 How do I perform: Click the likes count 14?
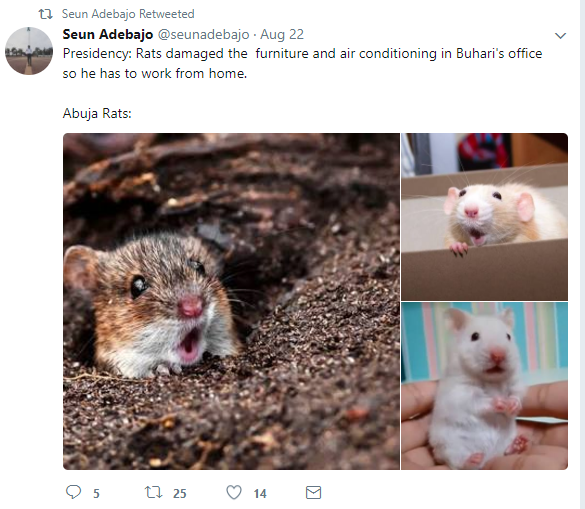pos(260,493)
